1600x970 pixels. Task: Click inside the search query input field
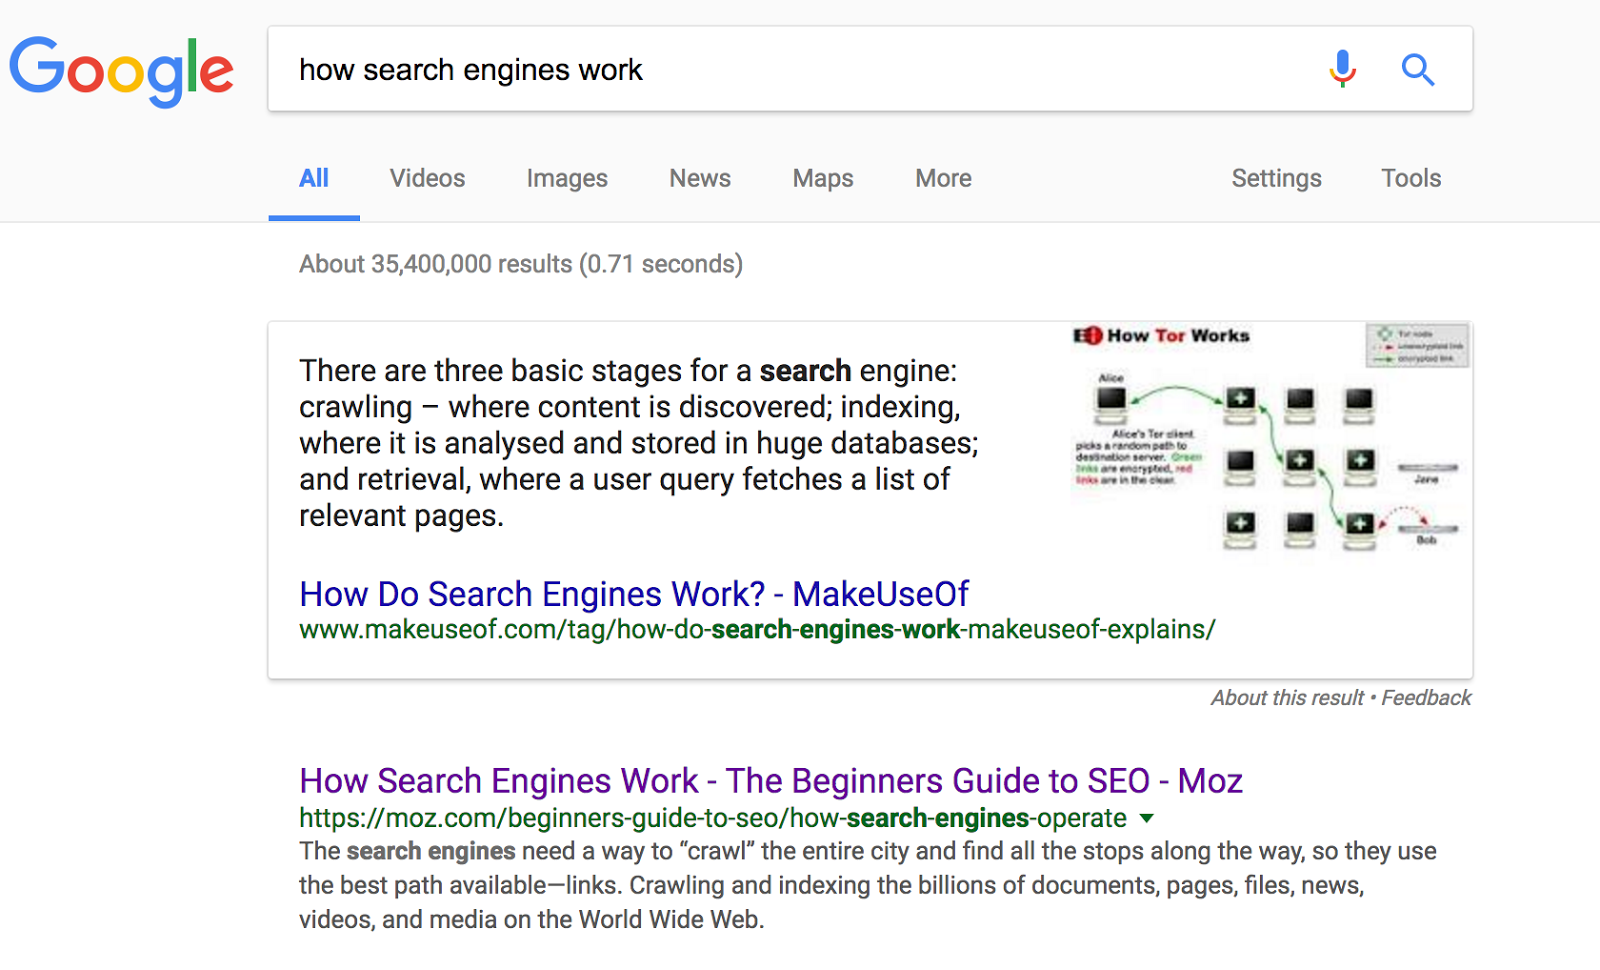(700, 69)
